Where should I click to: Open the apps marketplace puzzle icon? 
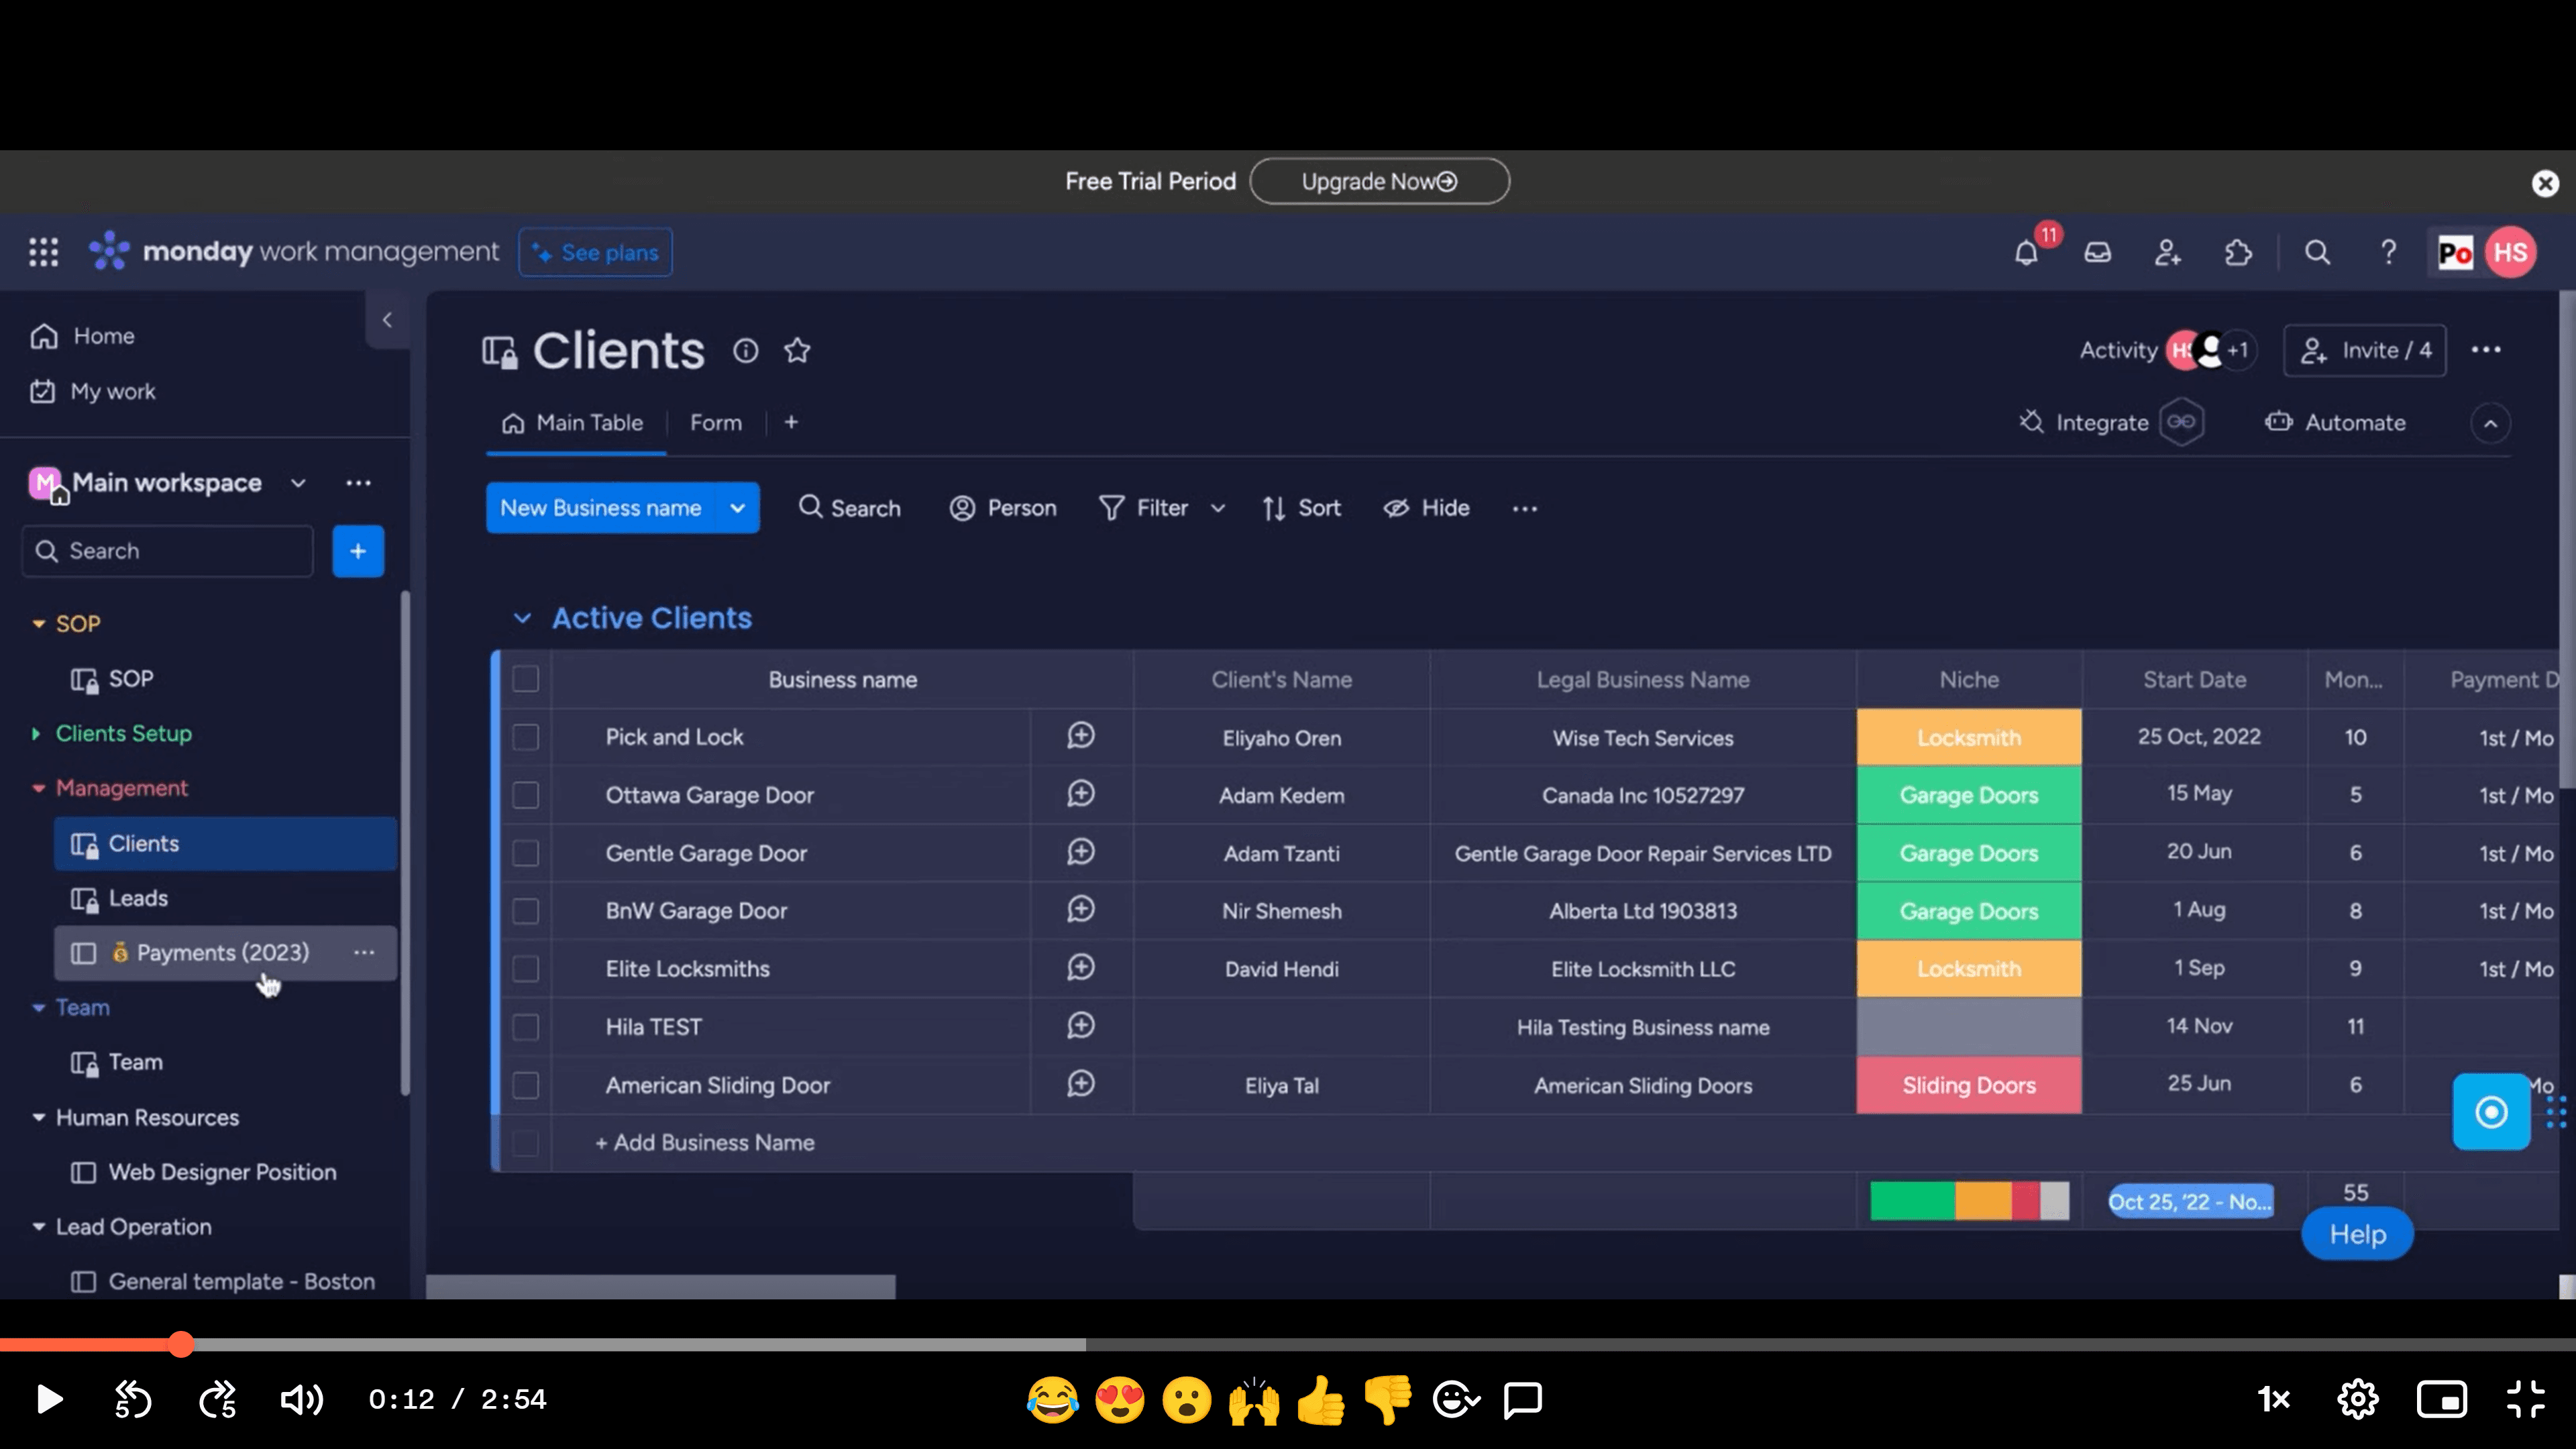pos(2238,252)
